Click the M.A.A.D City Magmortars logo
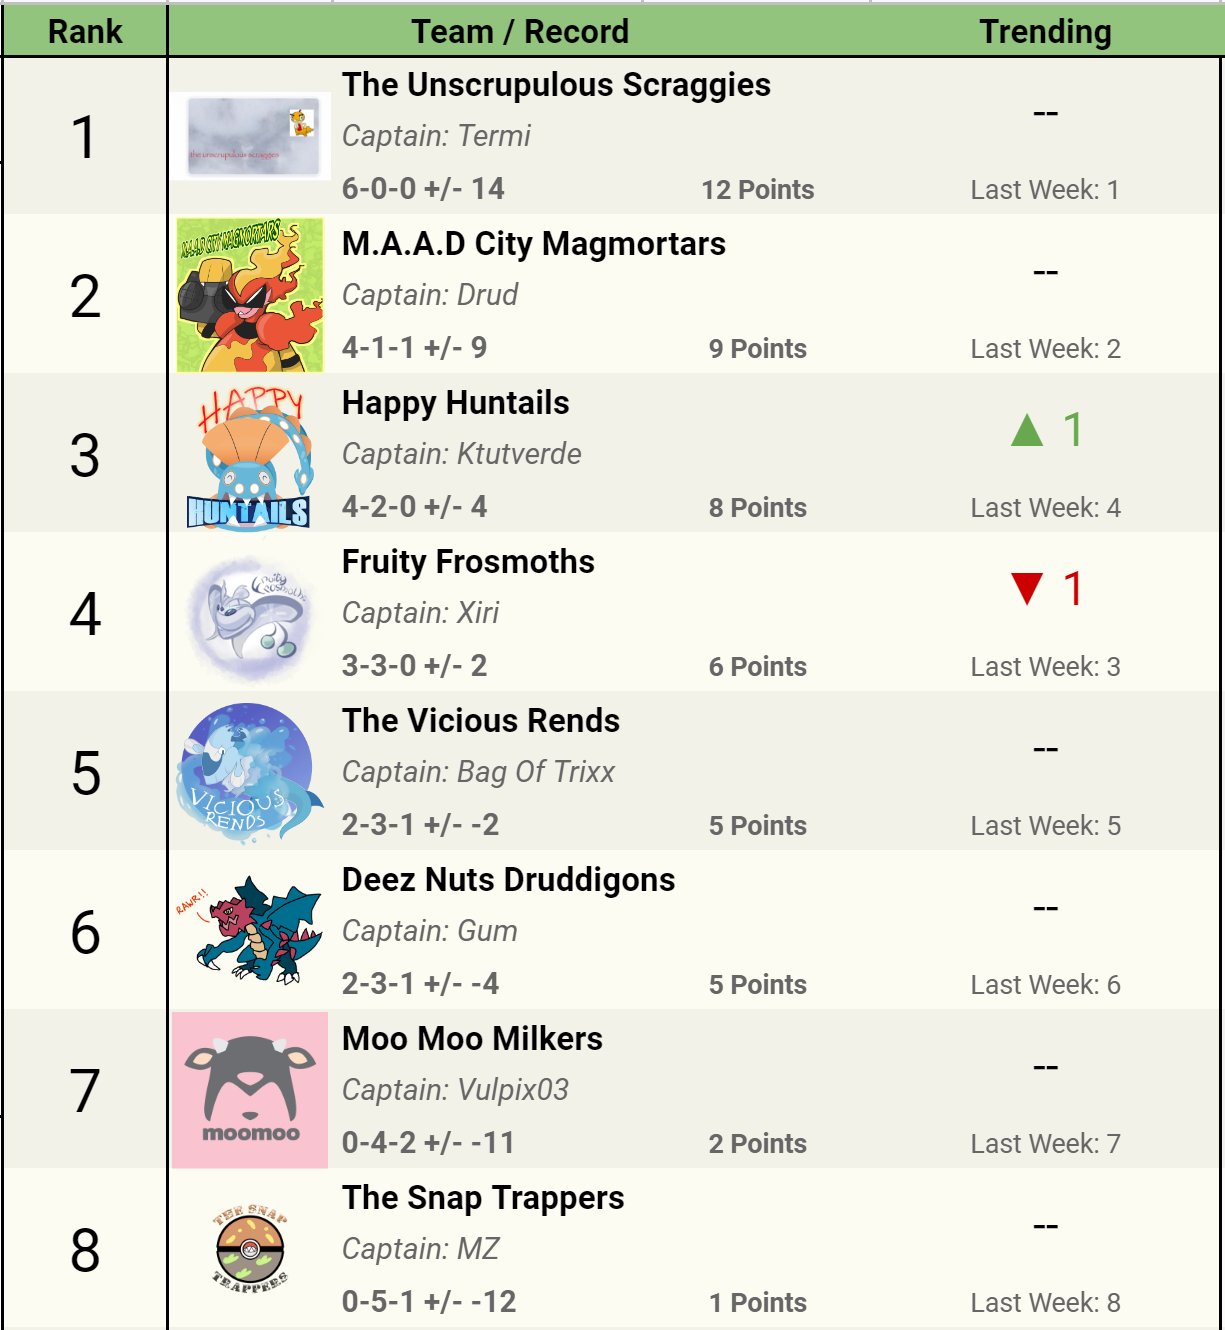1225x1330 pixels. pos(250,295)
